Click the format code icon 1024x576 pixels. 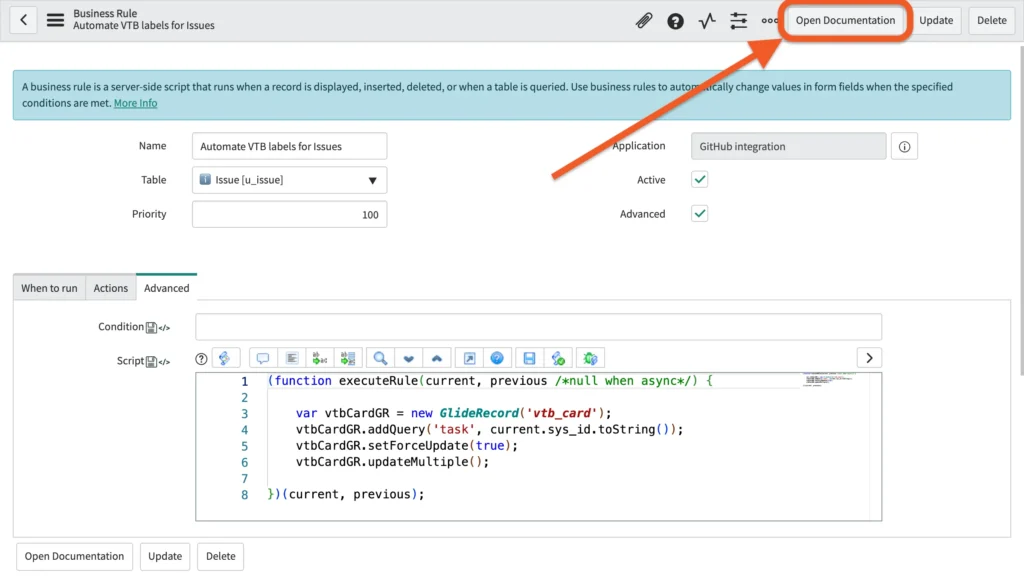tap(292, 358)
